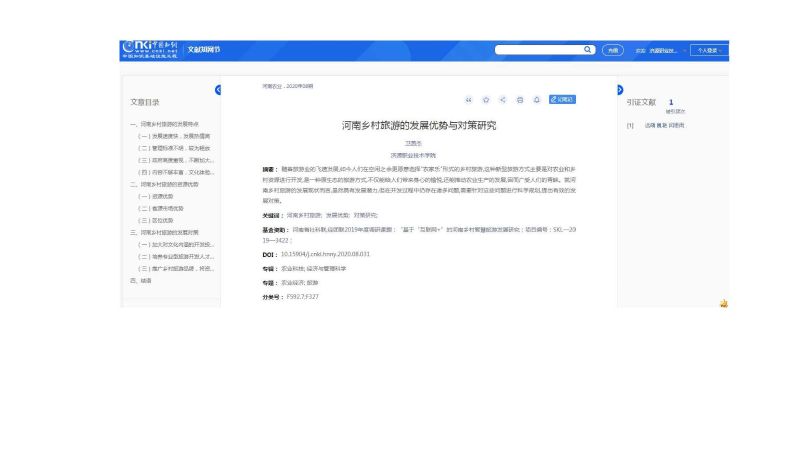Jump to section 二 on resource advantages in outline

coord(169,184)
